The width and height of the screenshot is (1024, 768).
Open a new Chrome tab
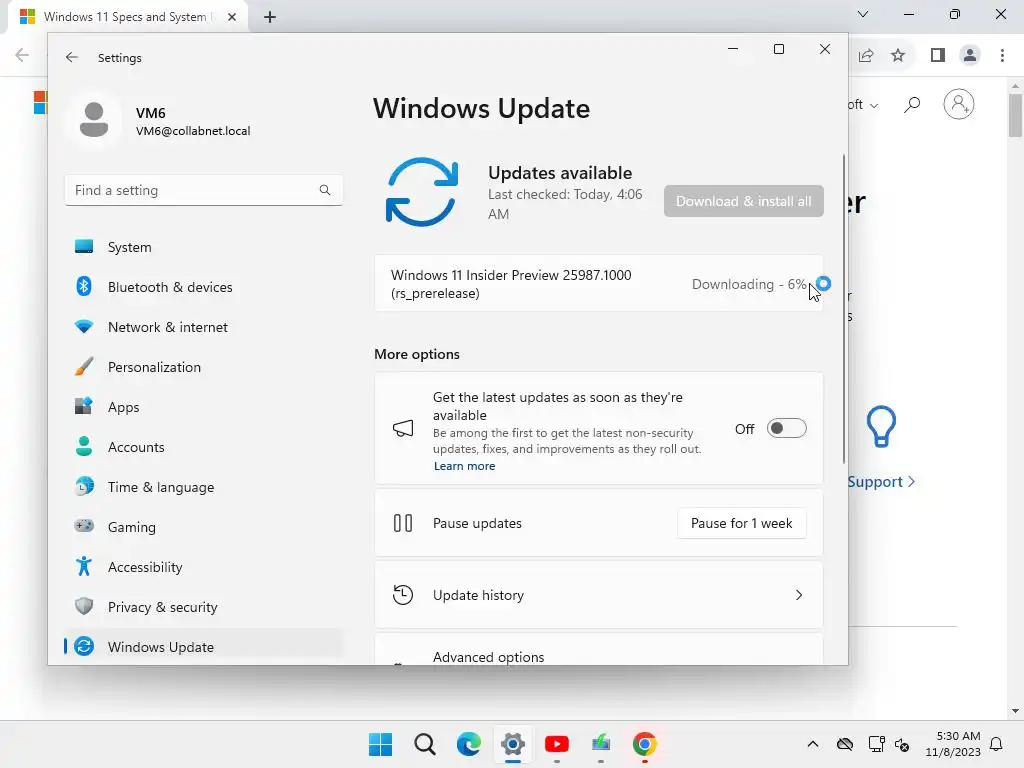click(x=270, y=17)
